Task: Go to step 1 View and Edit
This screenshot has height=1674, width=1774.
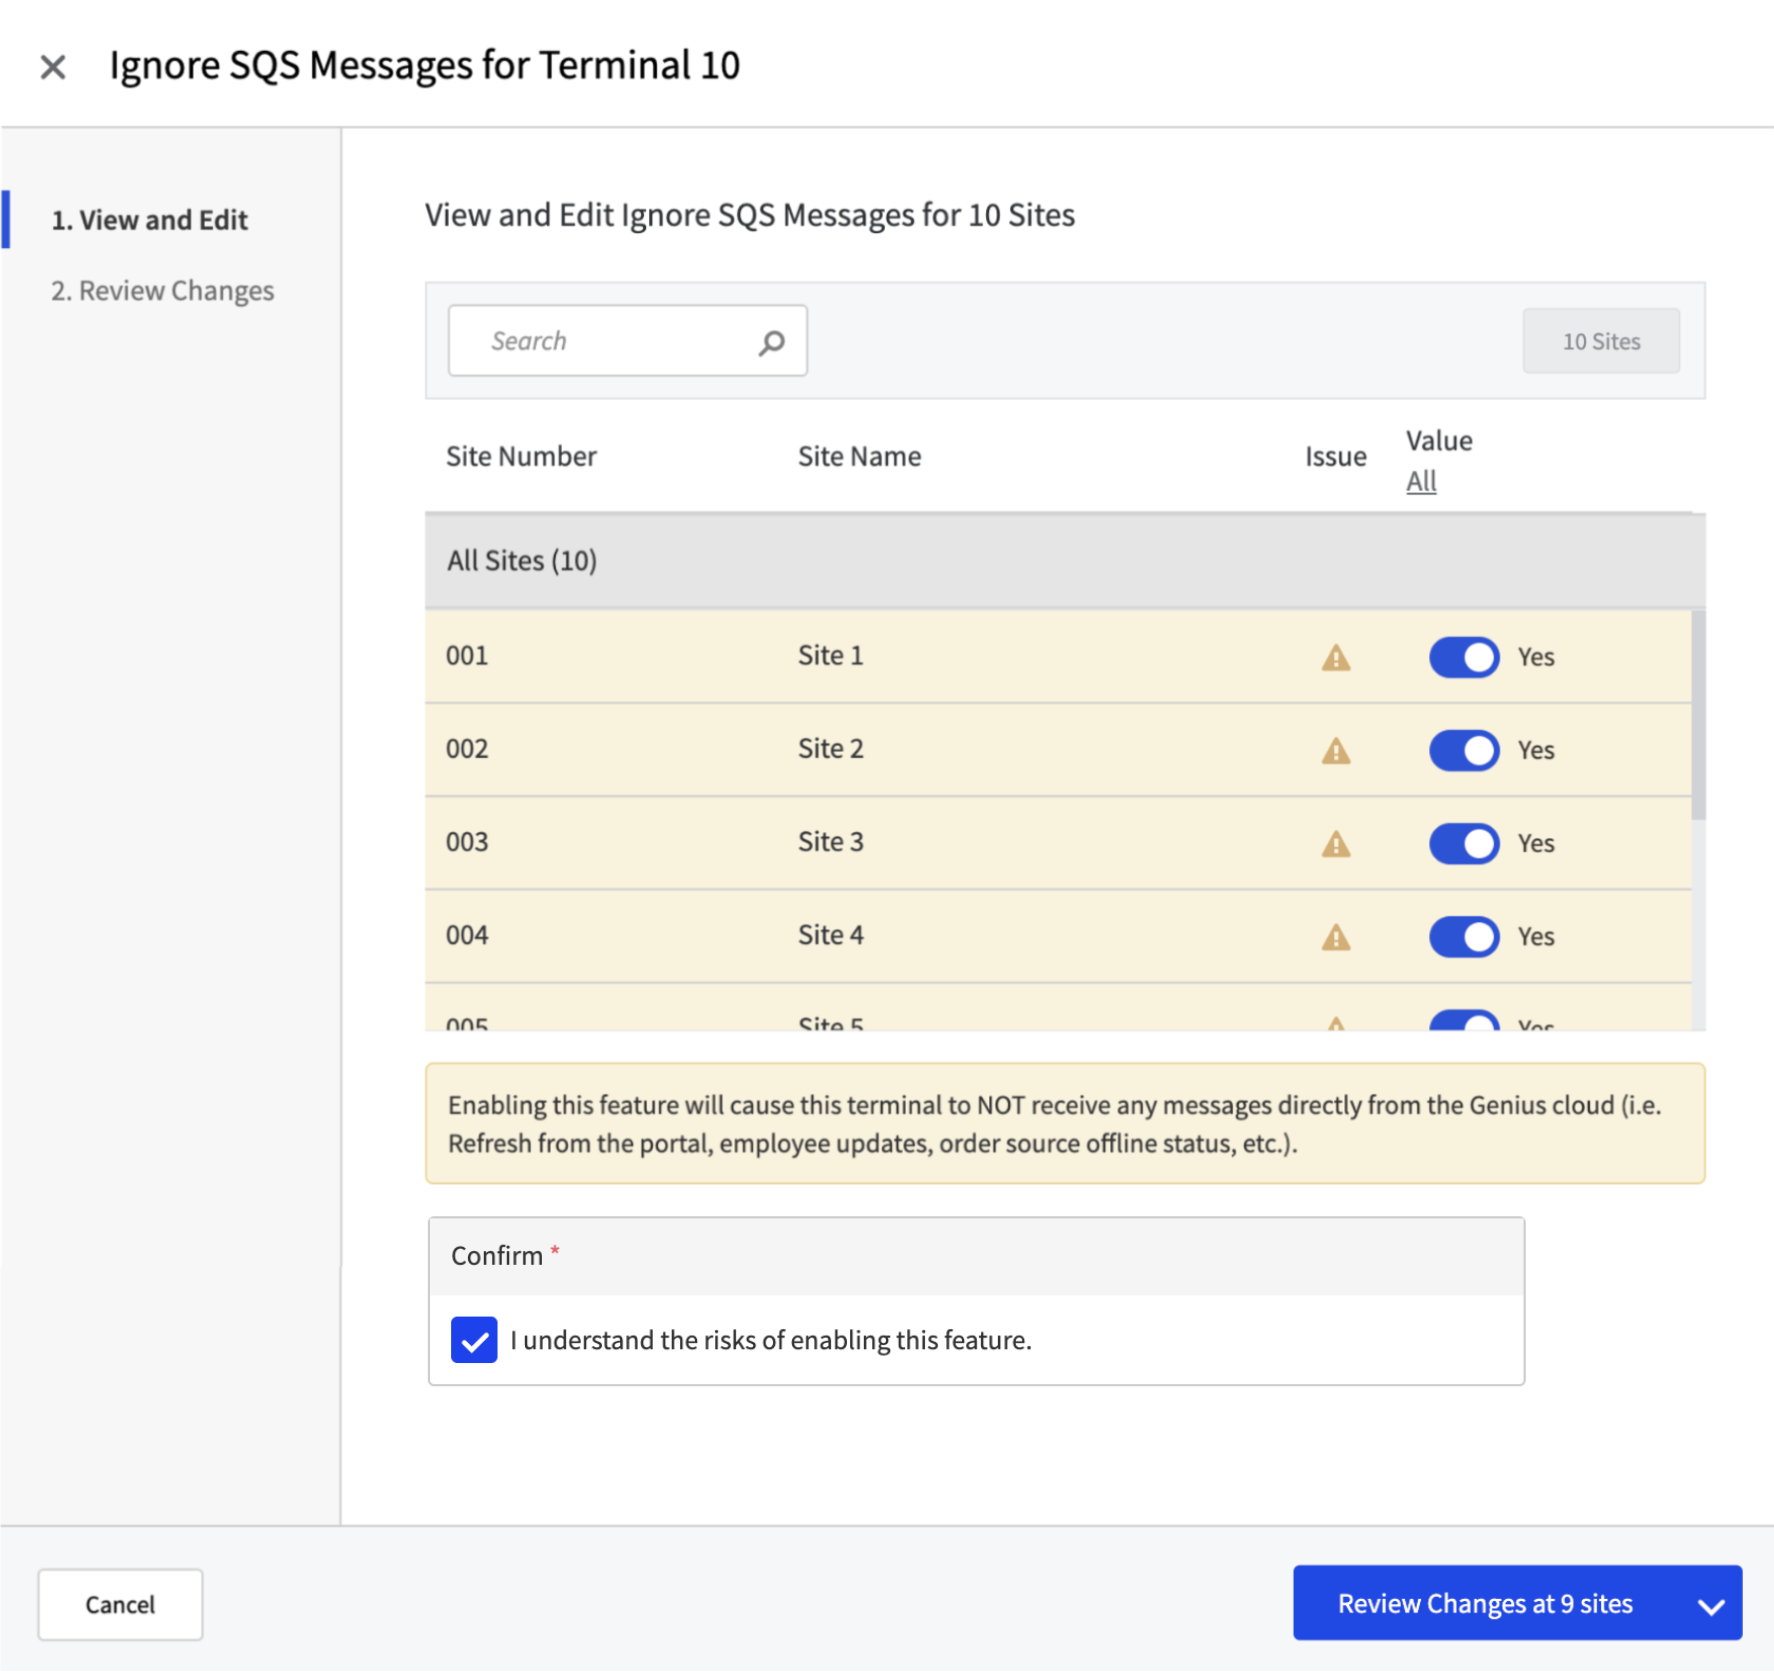Action: click(x=149, y=220)
